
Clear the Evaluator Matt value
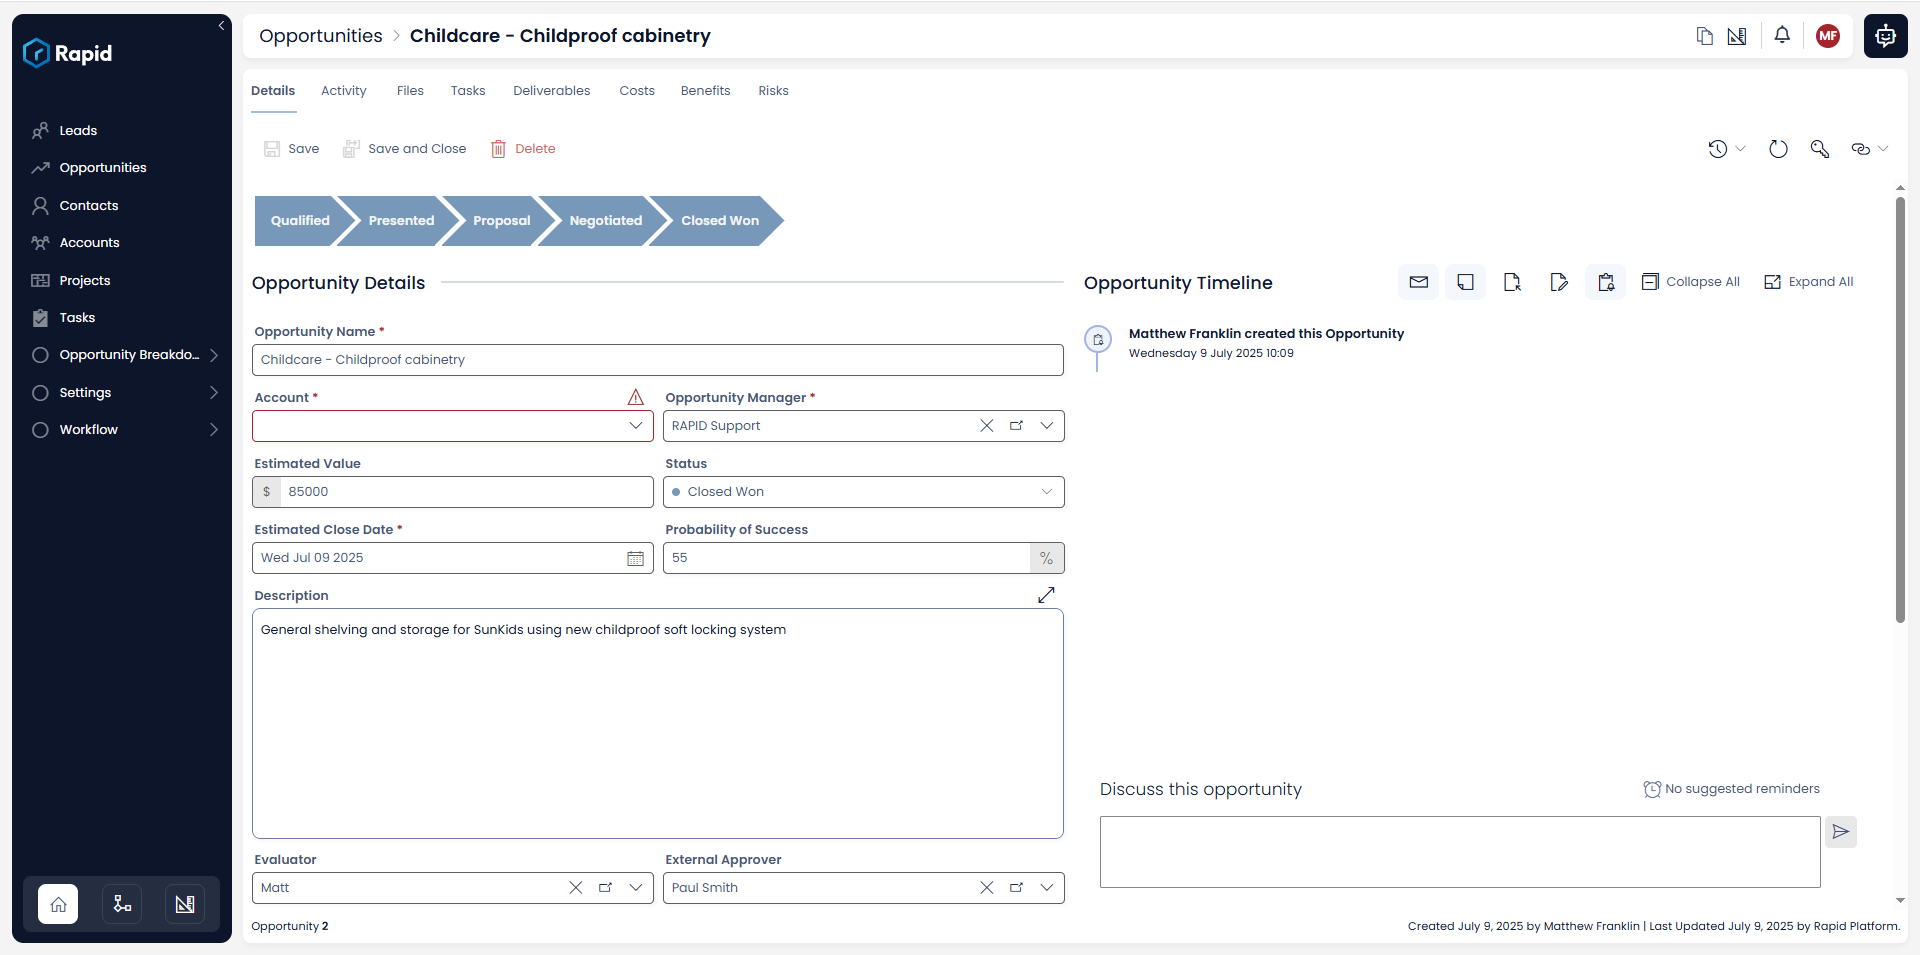pos(575,888)
